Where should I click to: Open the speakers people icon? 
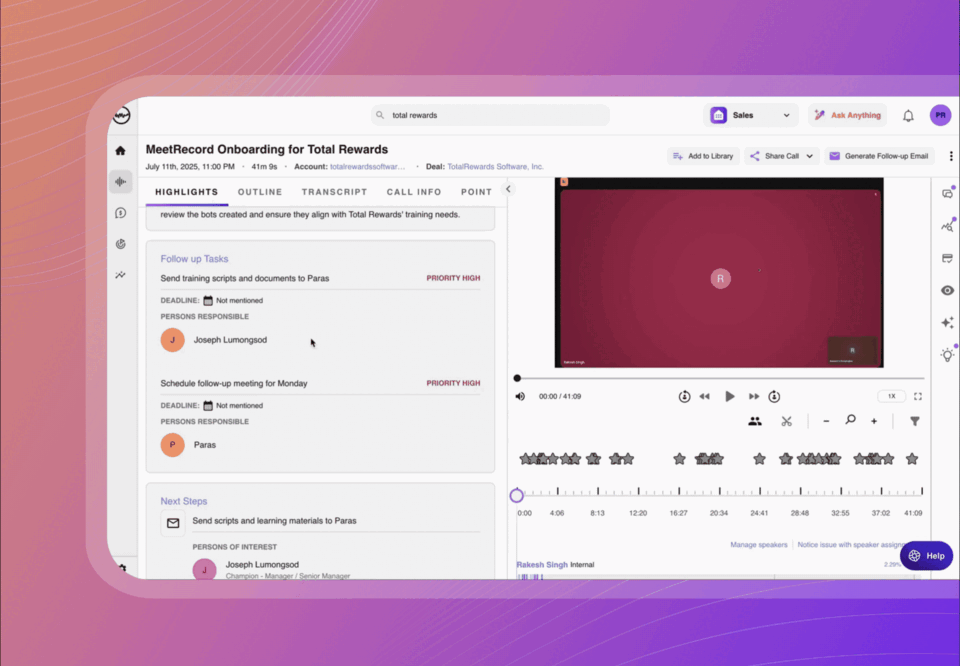click(x=755, y=421)
